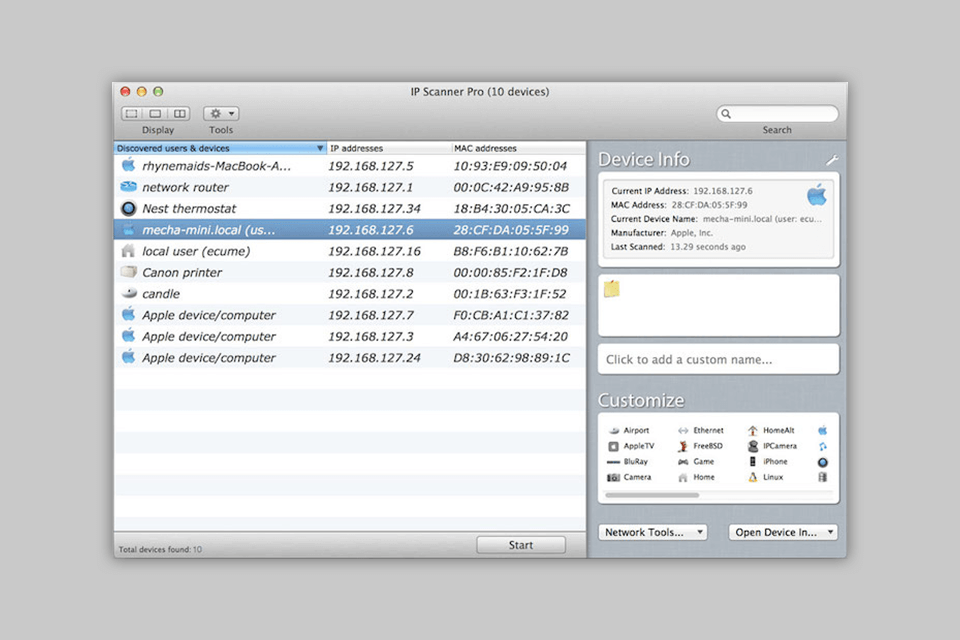This screenshot has height=640, width=960.
Task: Open the Tools gear dropdown
Action: click(x=220, y=113)
